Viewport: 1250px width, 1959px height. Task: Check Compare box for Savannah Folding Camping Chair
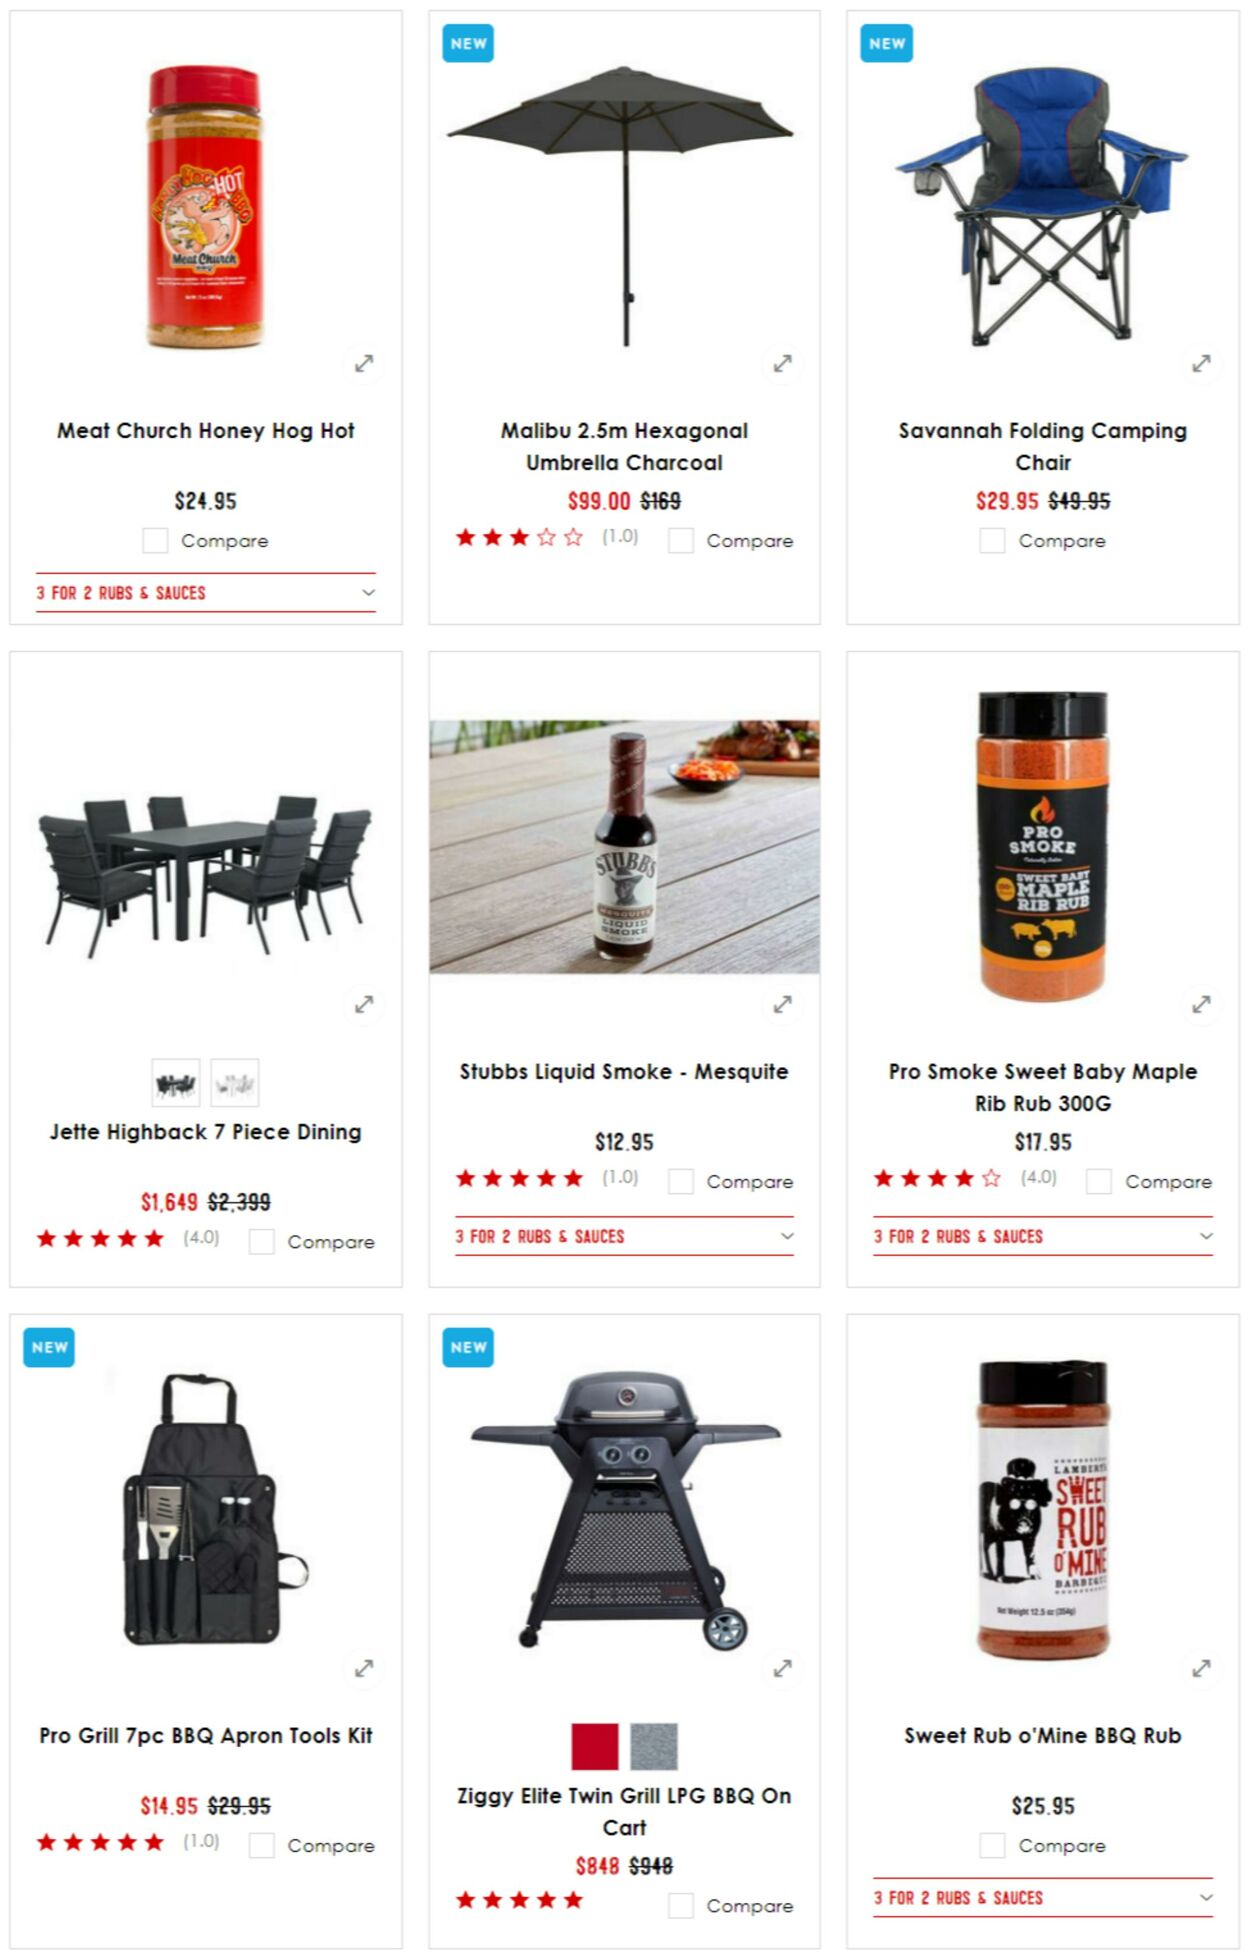pos(992,541)
